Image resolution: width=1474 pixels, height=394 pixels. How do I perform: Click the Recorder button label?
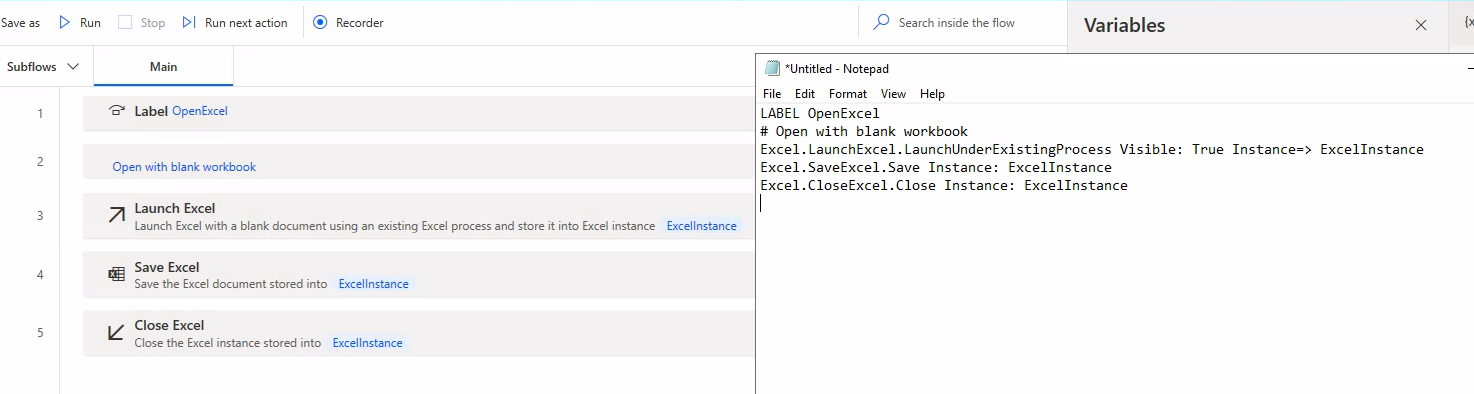[359, 22]
